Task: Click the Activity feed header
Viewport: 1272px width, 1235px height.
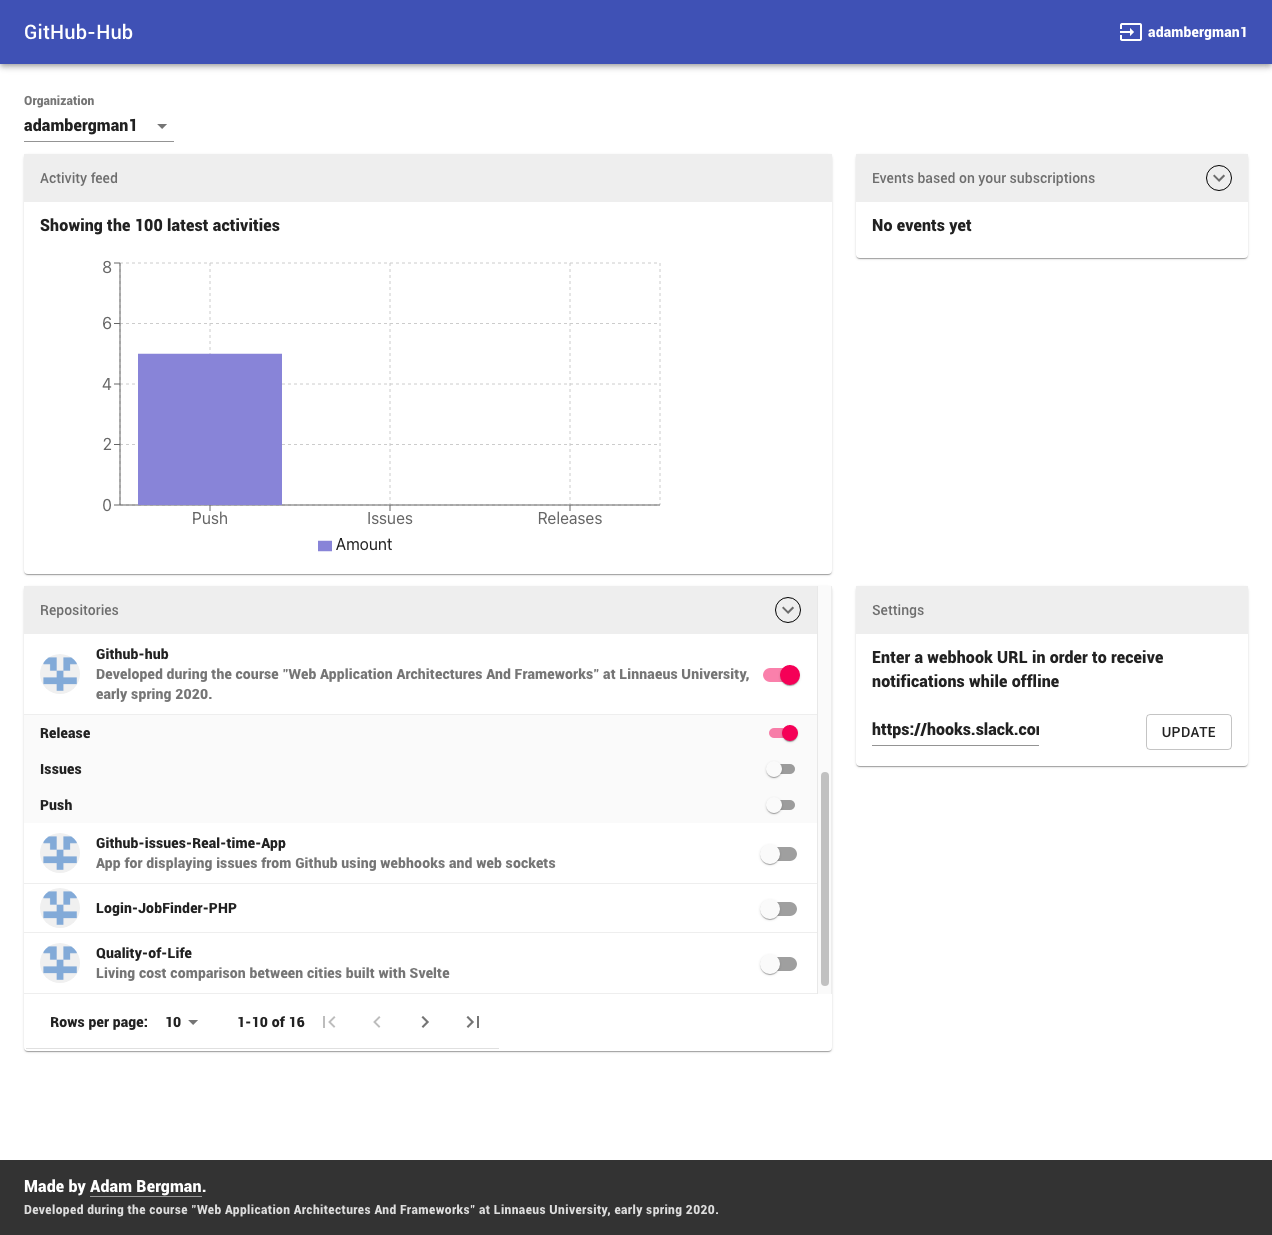Action: (x=428, y=178)
